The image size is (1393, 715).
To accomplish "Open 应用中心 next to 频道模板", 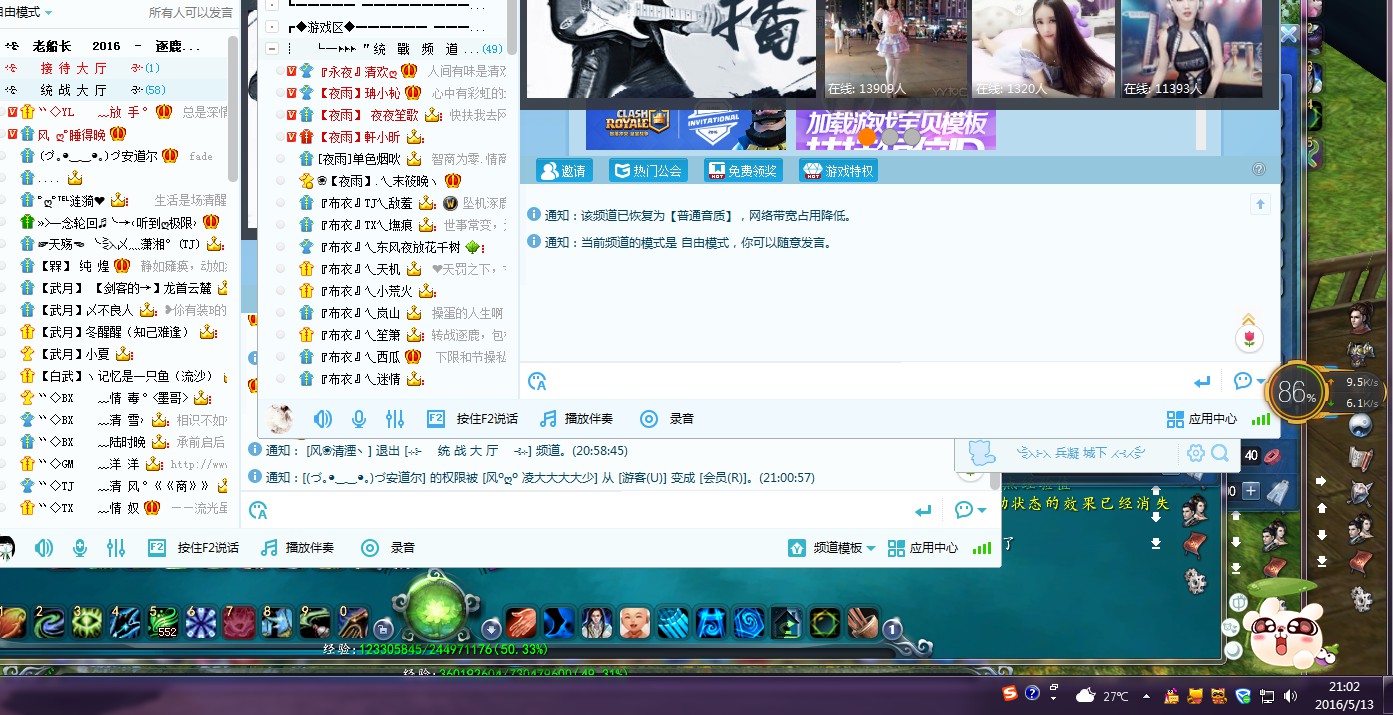I will [922, 548].
